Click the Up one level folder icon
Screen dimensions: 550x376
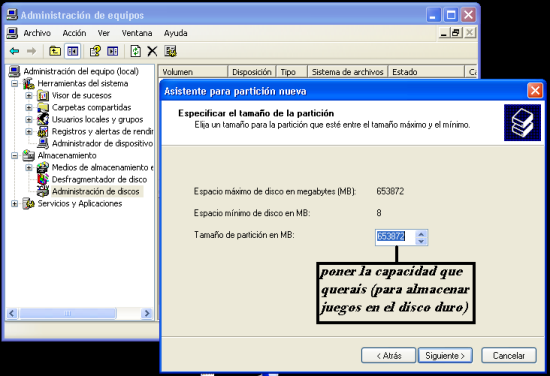pyautogui.click(x=55, y=51)
